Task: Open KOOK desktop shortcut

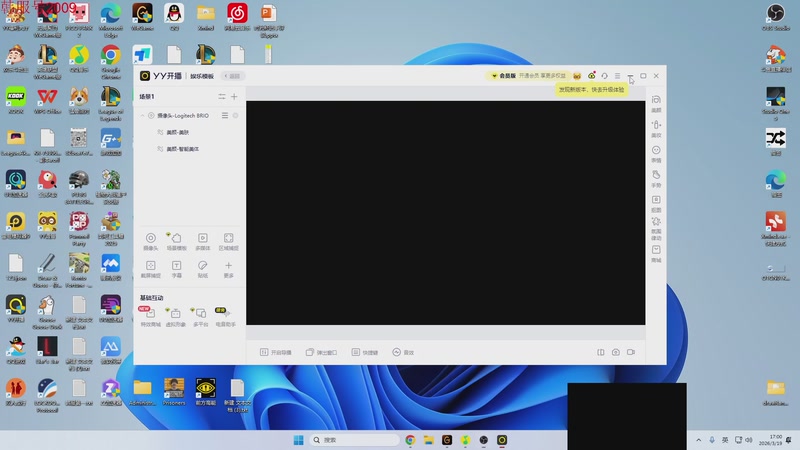Action: (x=16, y=100)
